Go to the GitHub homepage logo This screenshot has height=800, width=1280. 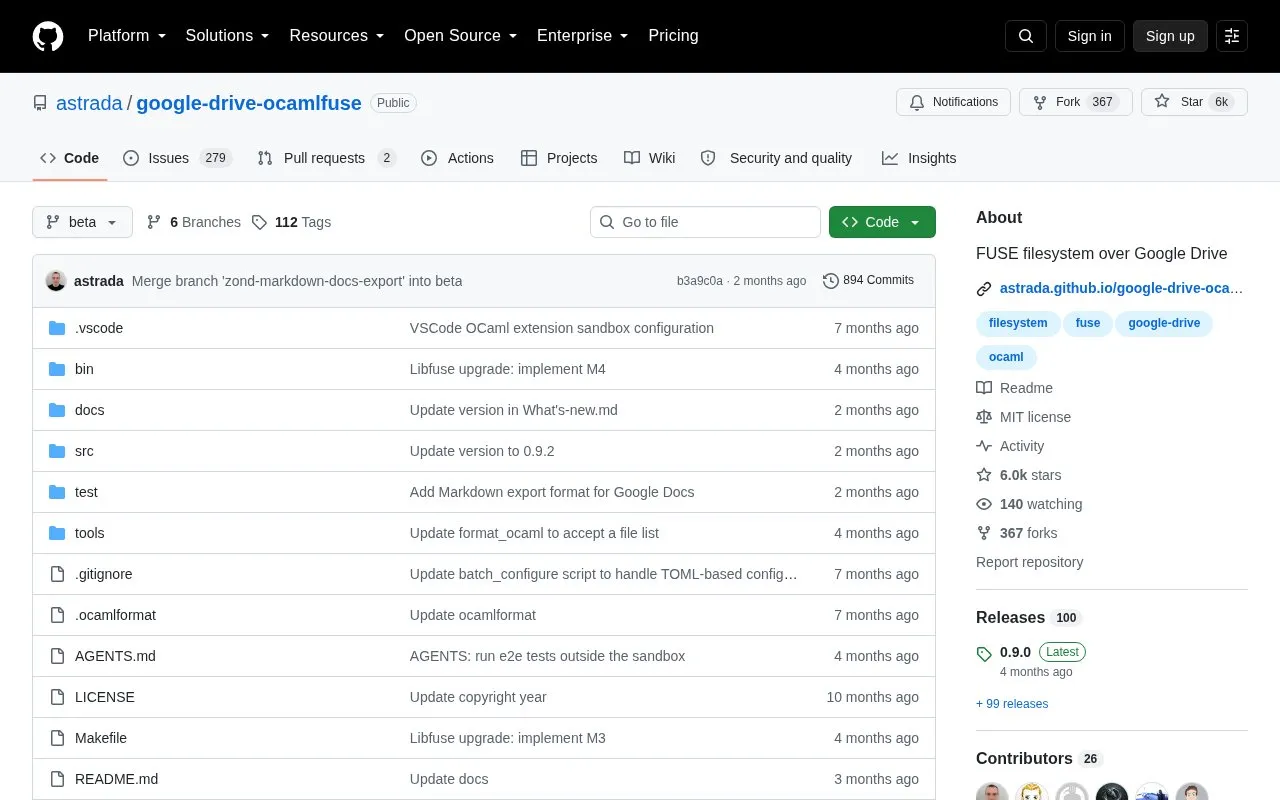(x=48, y=36)
